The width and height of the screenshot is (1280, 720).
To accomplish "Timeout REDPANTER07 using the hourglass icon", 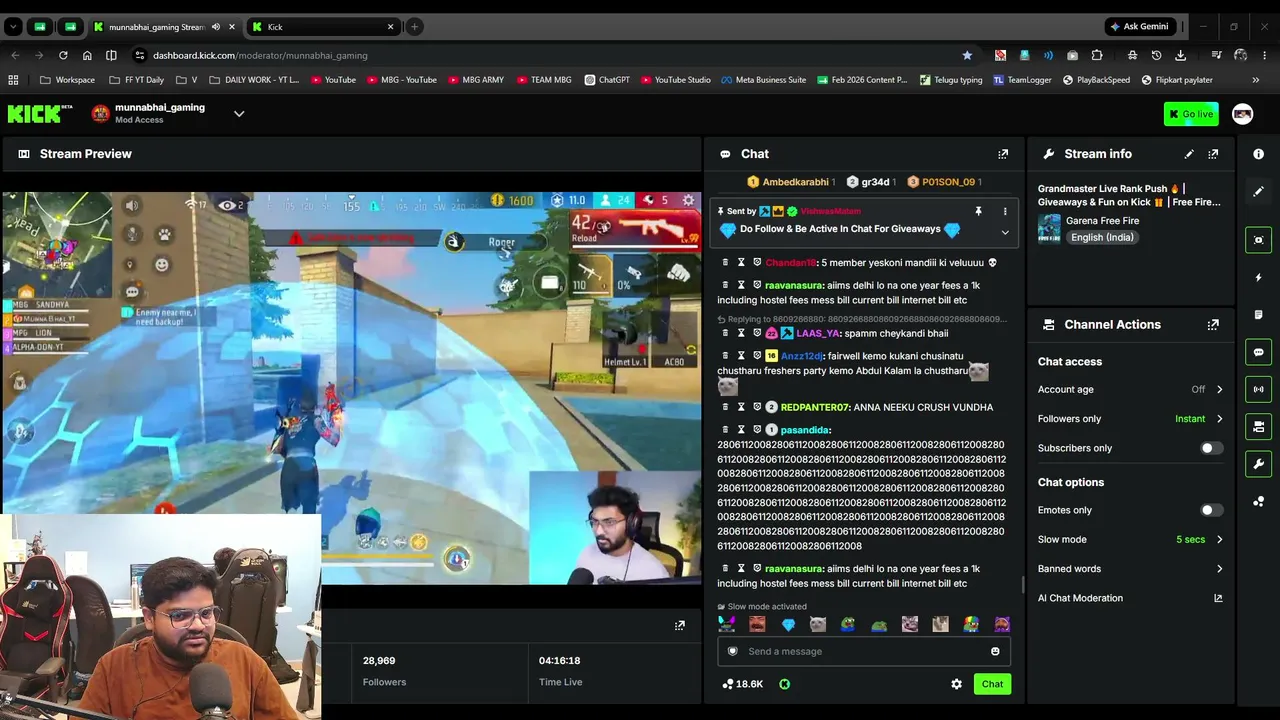I will click(741, 407).
